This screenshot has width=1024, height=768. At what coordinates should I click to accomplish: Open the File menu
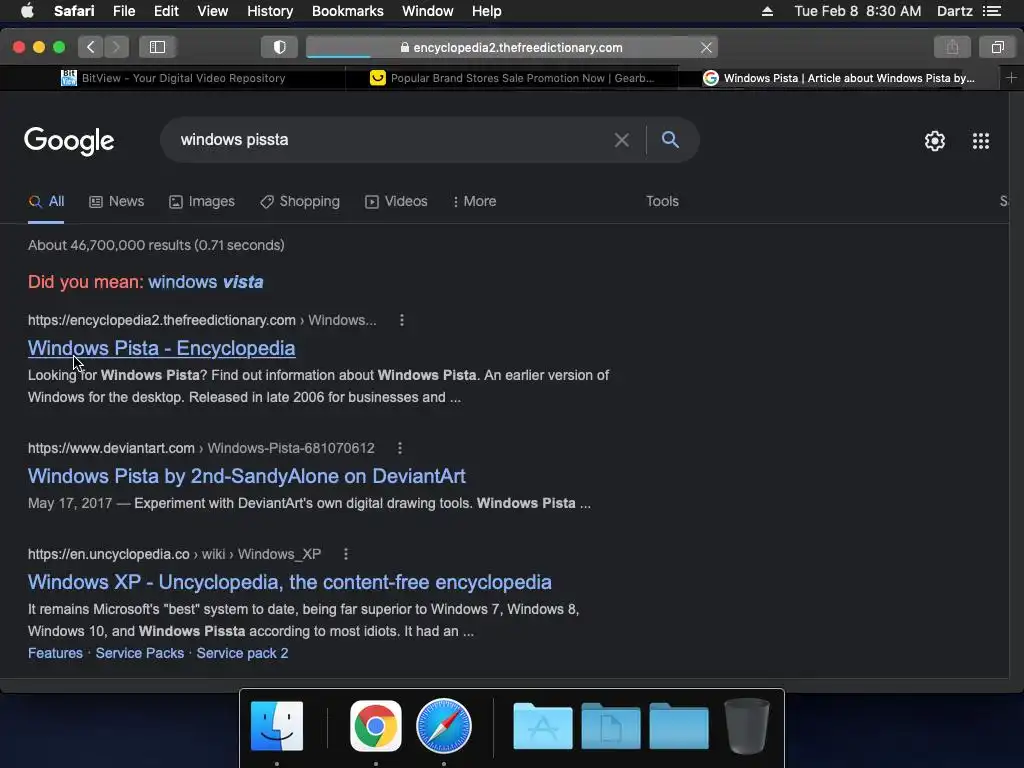click(x=123, y=11)
